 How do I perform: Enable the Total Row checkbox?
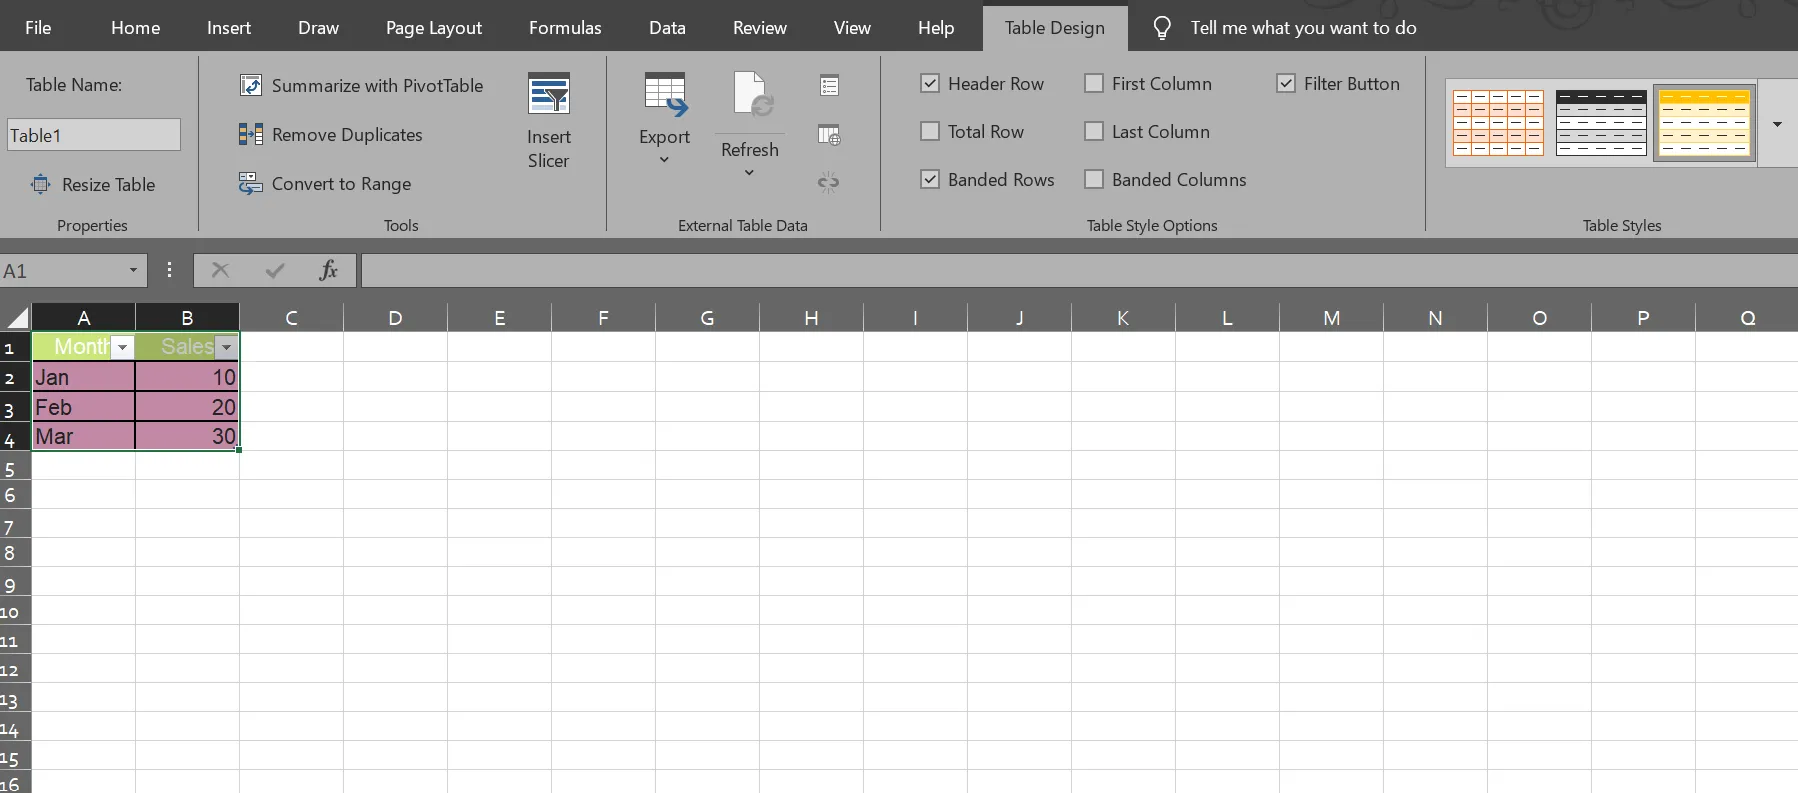(x=930, y=131)
